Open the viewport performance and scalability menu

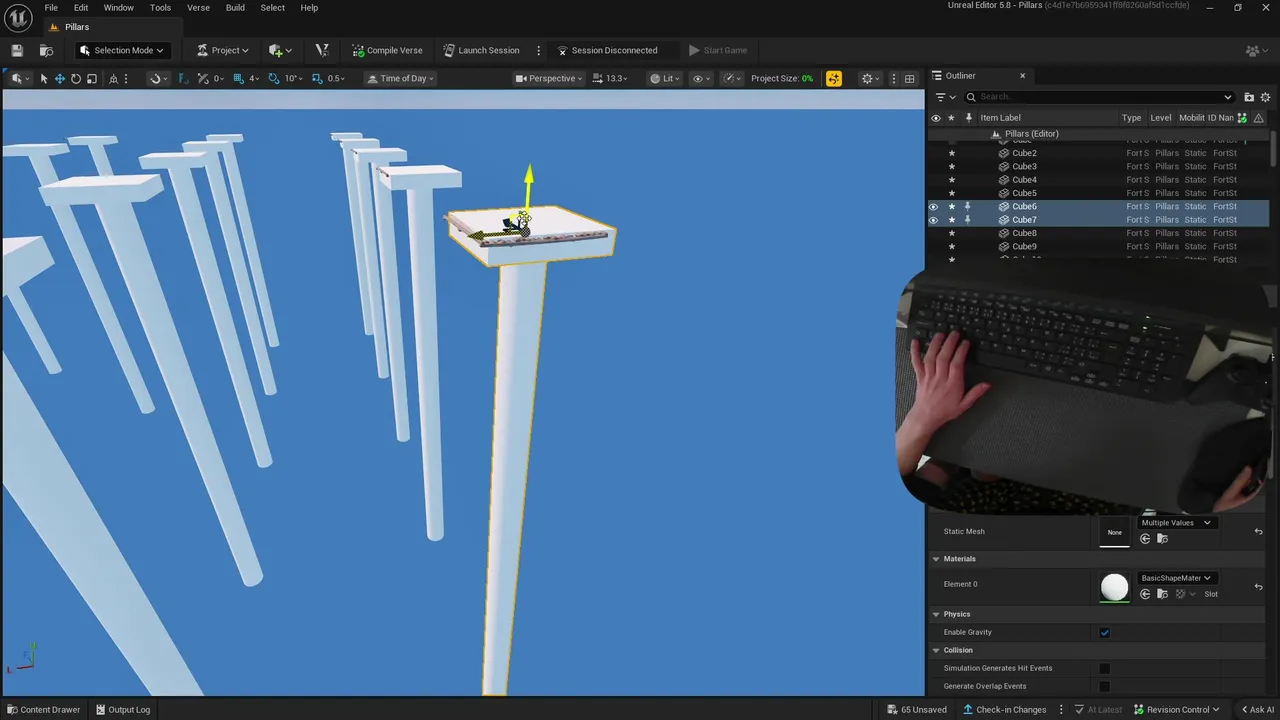pyautogui.click(x=733, y=78)
